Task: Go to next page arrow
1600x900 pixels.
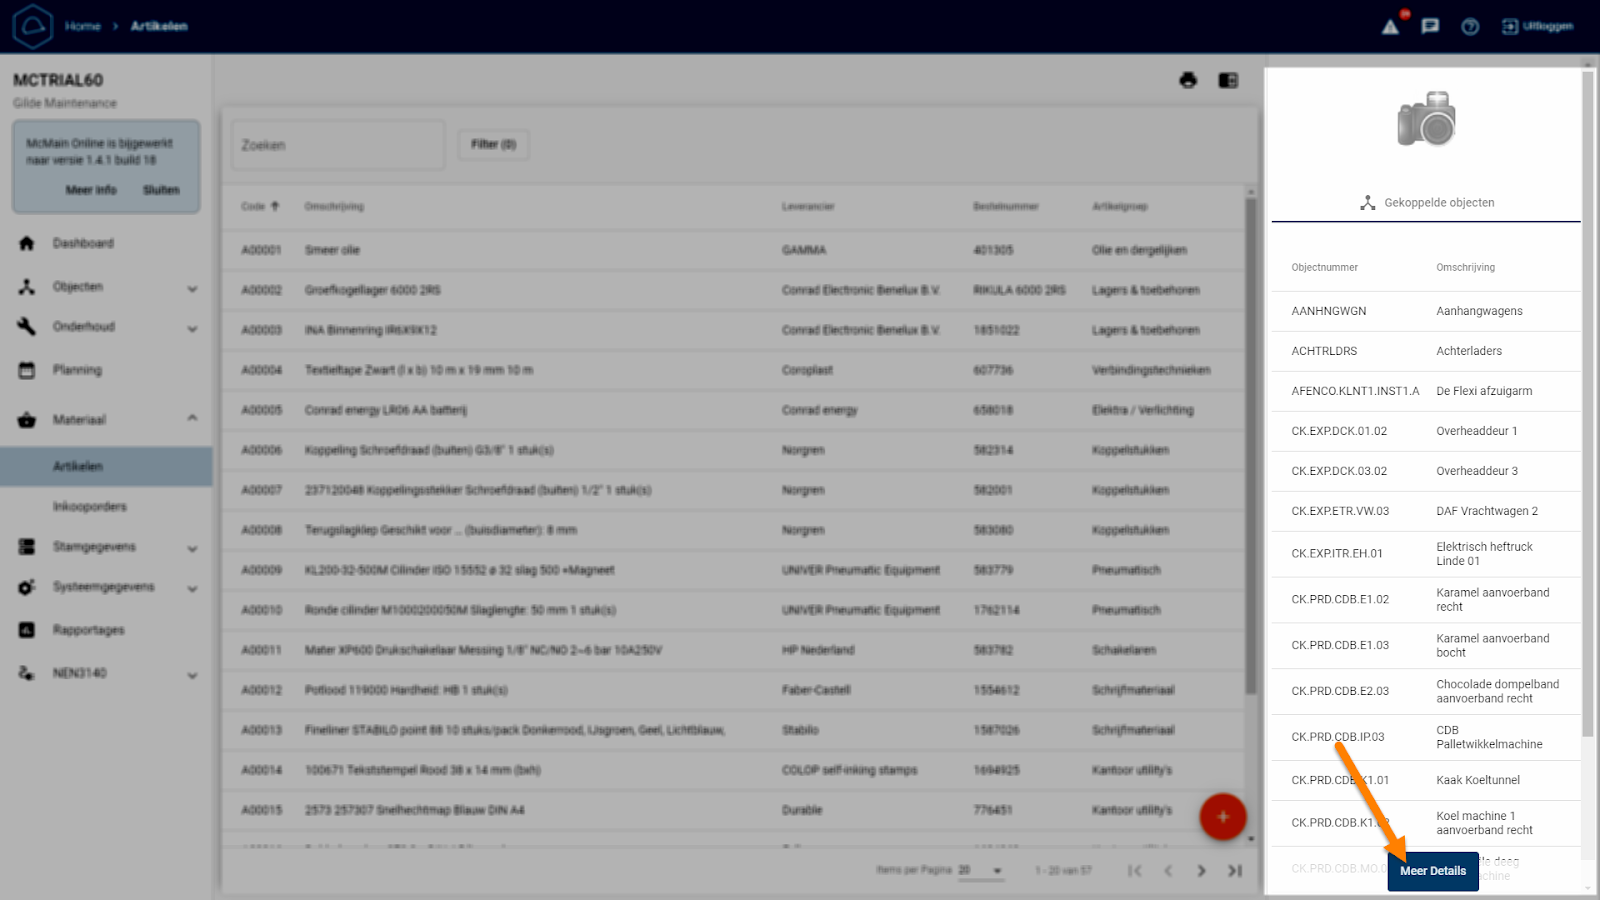Action: tap(1201, 871)
